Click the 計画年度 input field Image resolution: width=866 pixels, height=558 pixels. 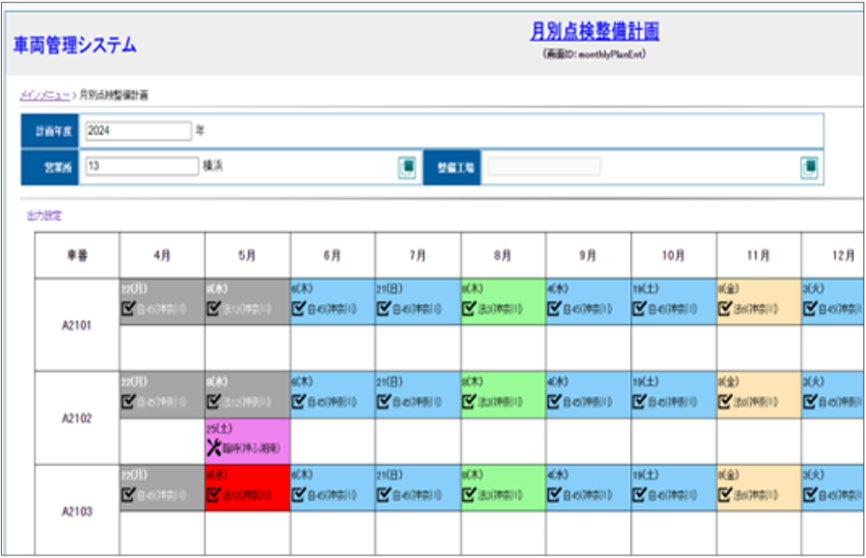tap(138, 130)
